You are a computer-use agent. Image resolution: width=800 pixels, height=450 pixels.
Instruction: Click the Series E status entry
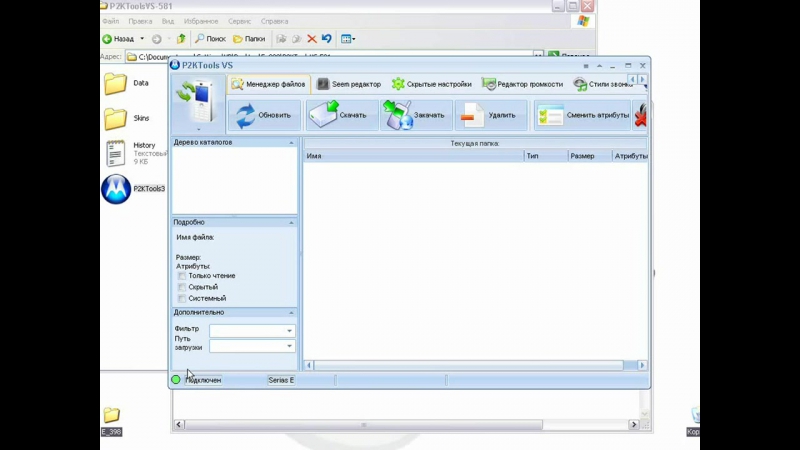tap(281, 380)
